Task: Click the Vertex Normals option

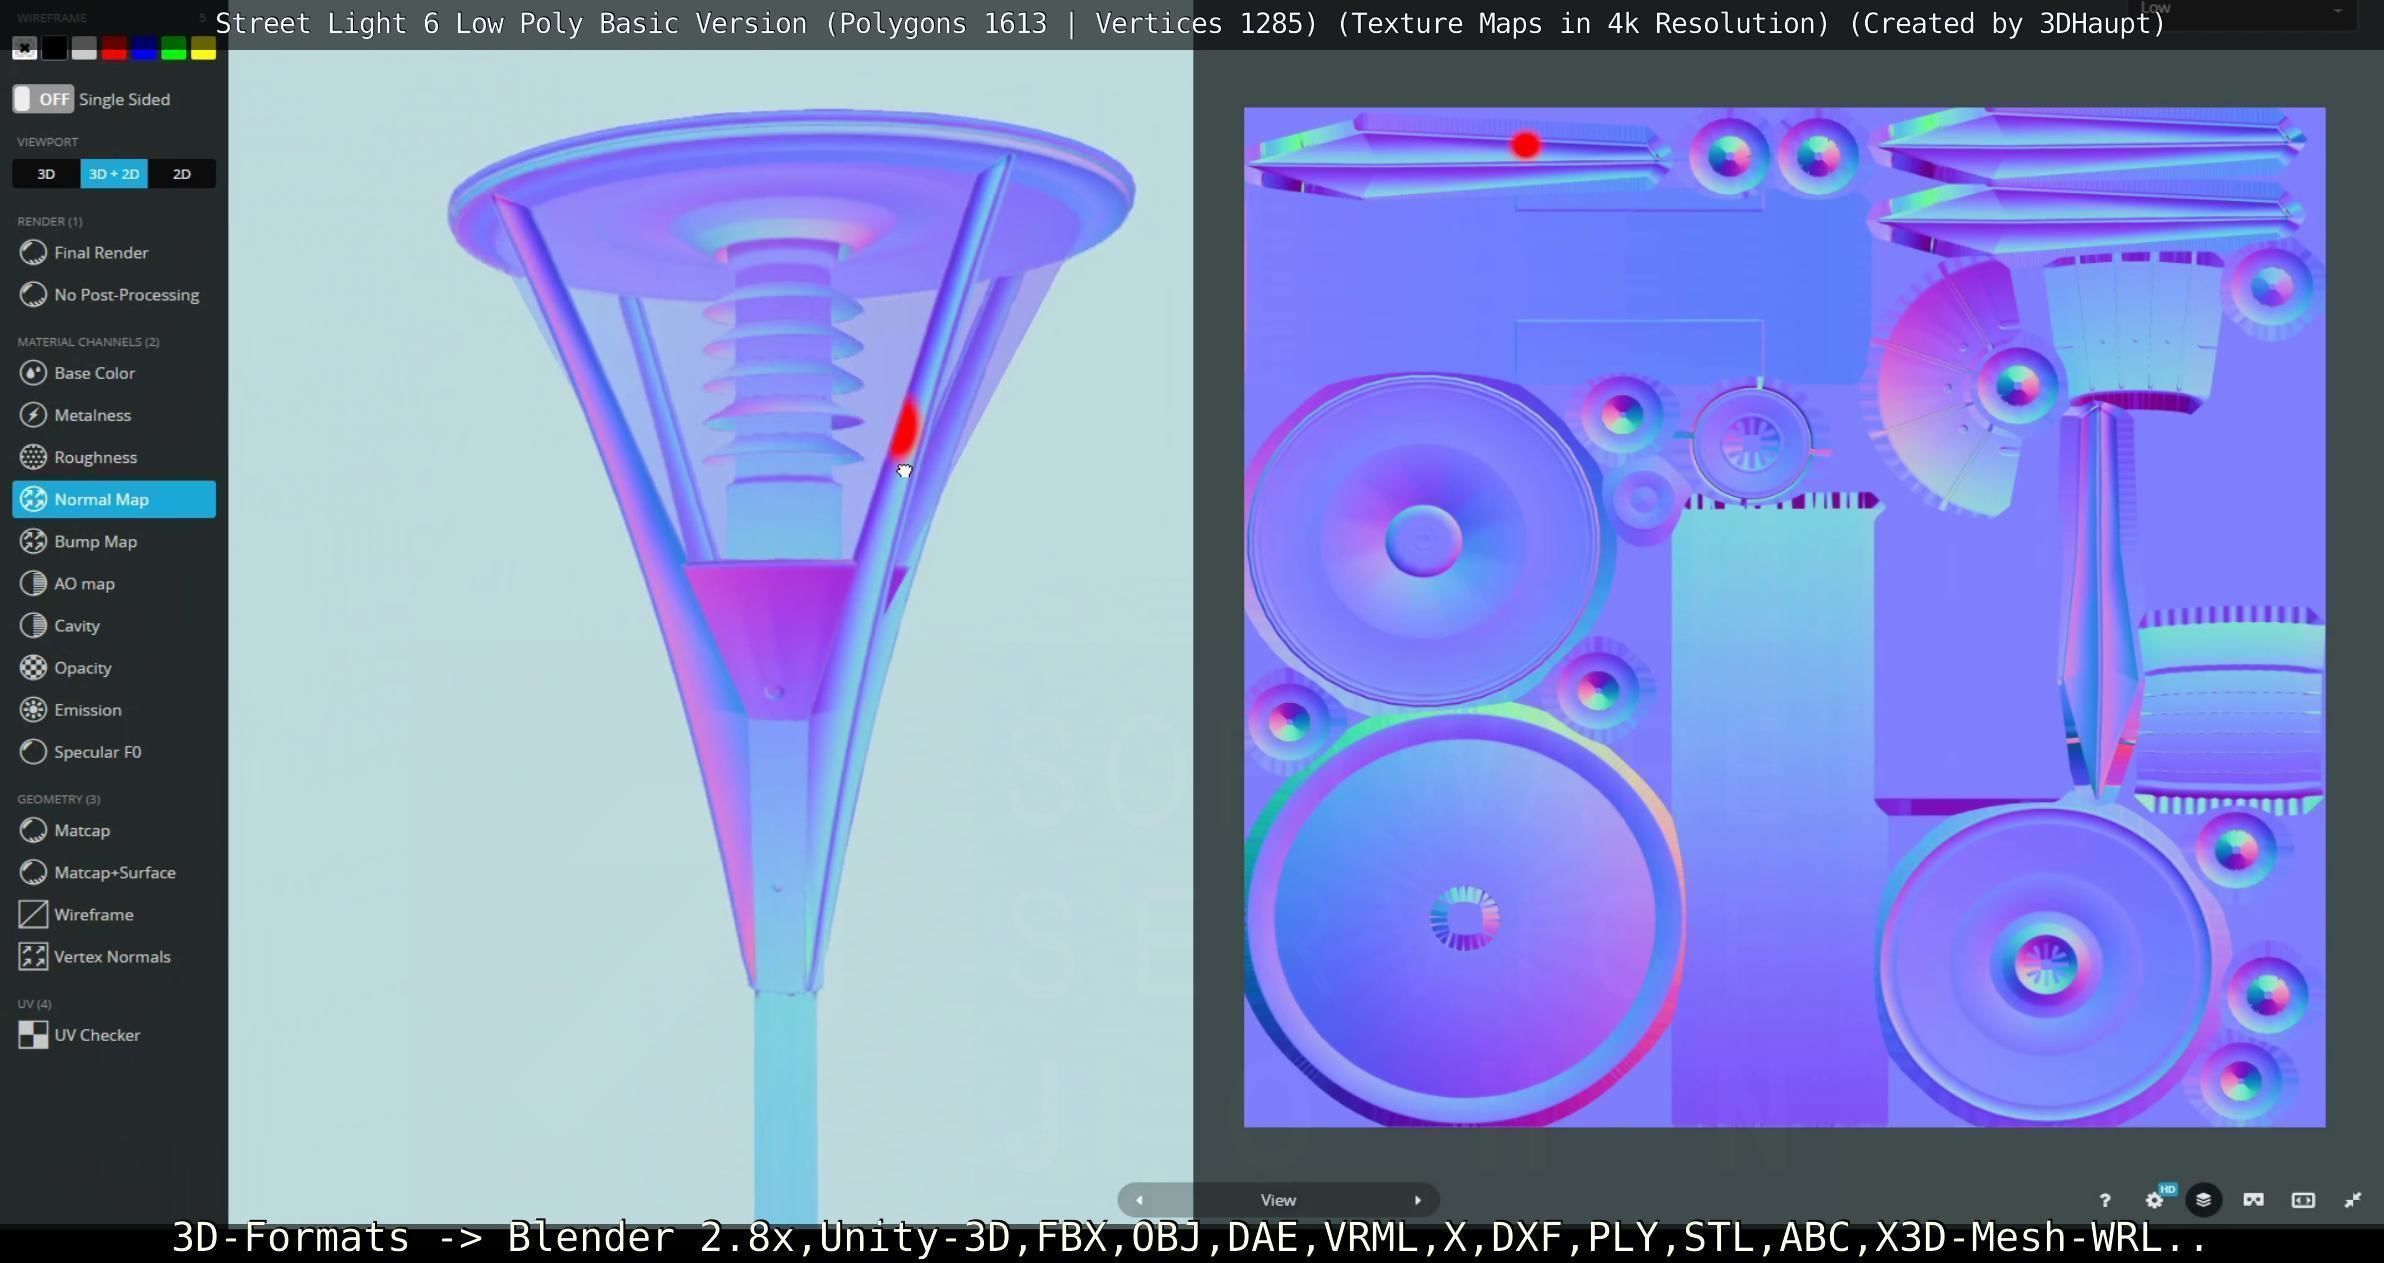Action: (112, 956)
